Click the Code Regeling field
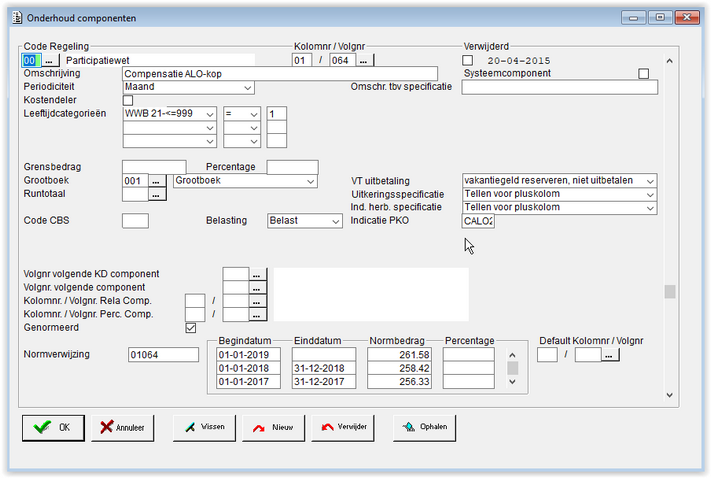 pyautogui.click(x=31, y=60)
